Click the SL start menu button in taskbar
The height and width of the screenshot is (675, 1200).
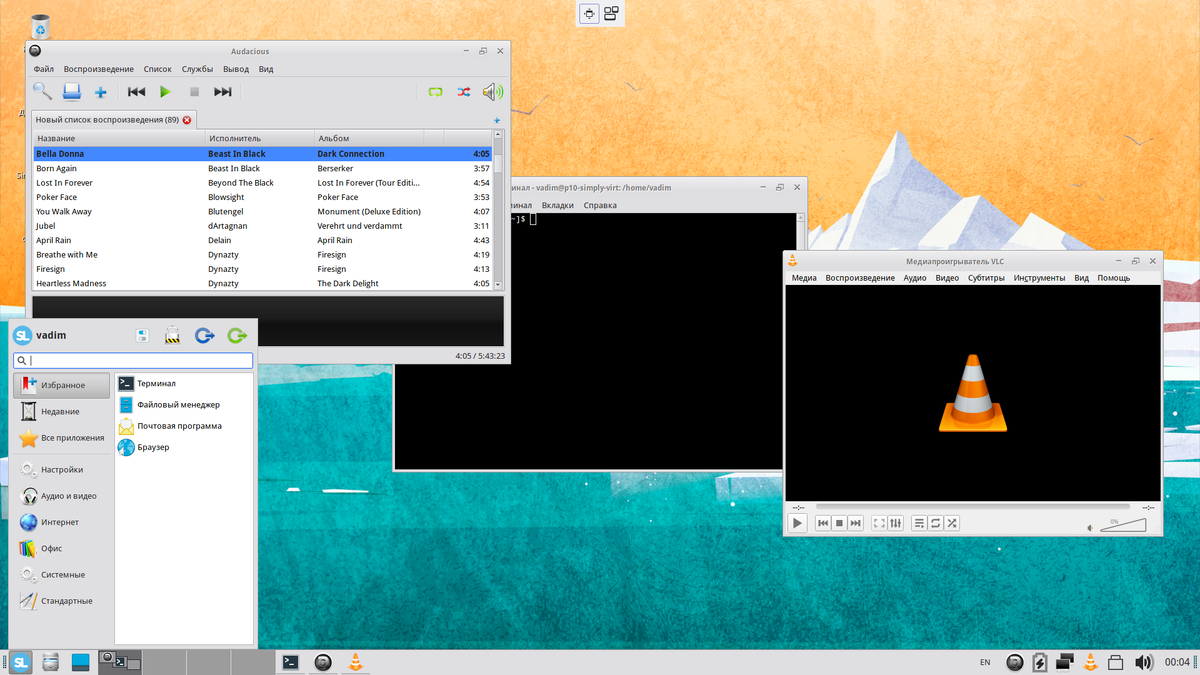tap(21, 662)
